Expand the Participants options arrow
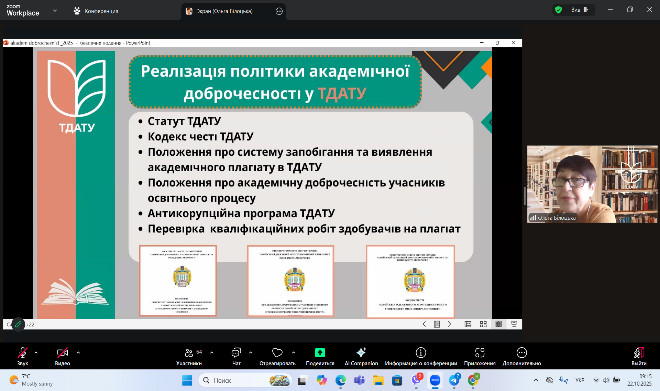 pyautogui.click(x=211, y=353)
